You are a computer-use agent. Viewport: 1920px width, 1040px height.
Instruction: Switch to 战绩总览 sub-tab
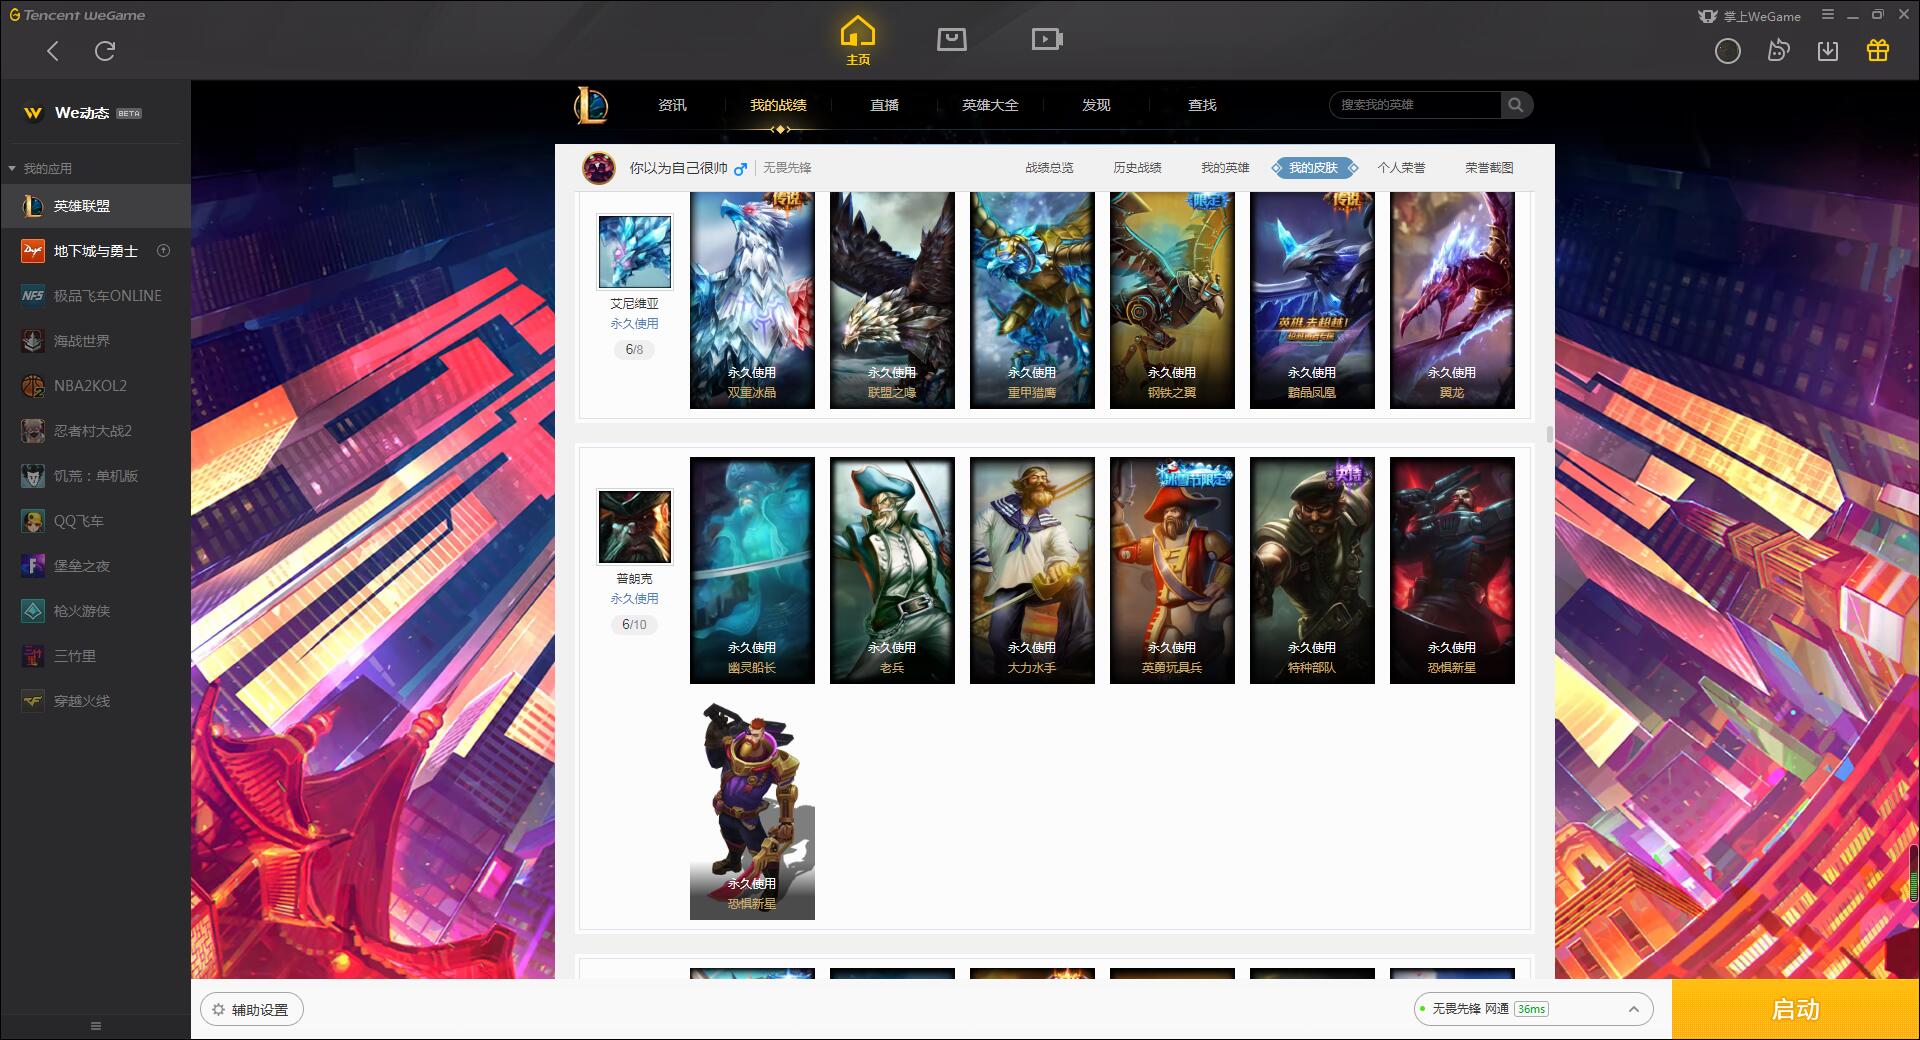tap(1049, 168)
